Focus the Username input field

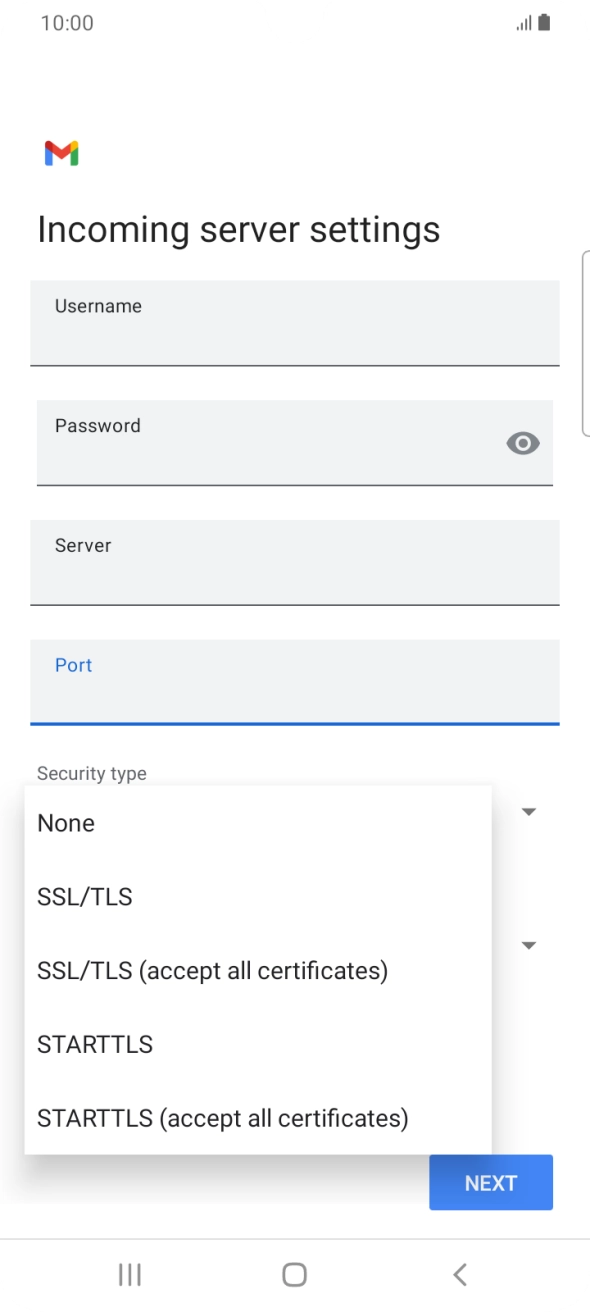pos(295,323)
